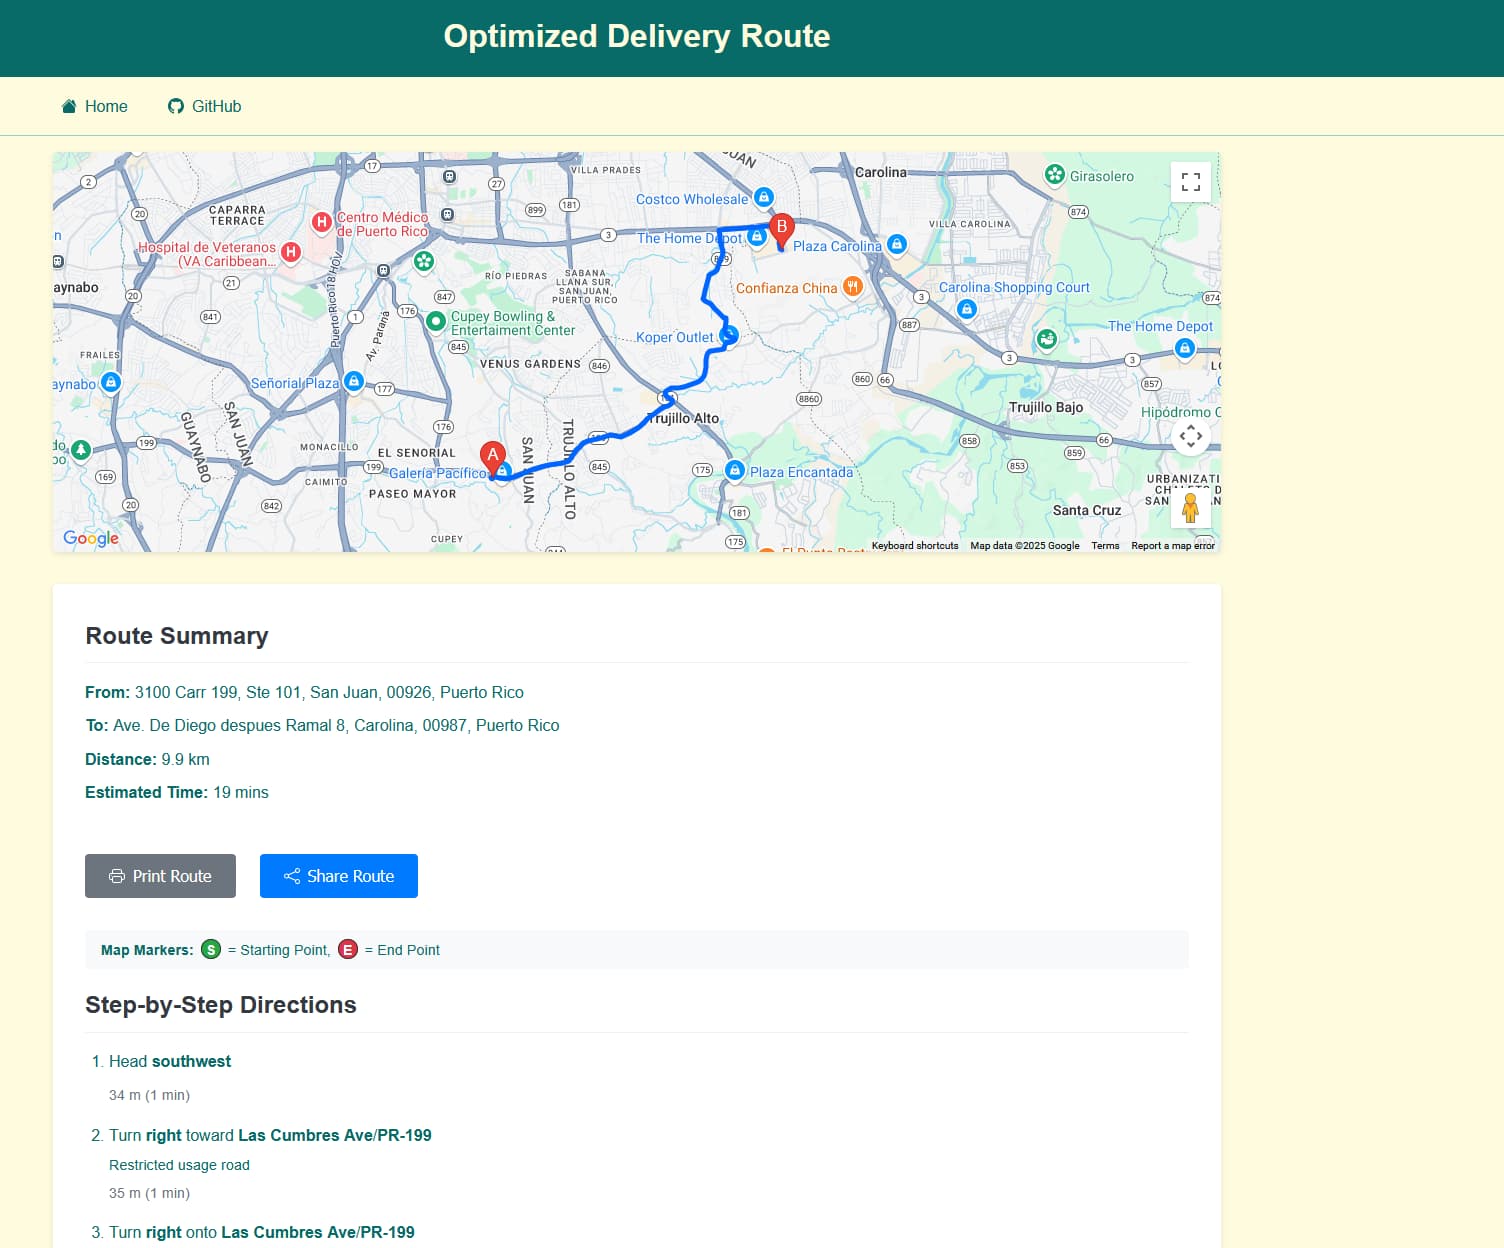Screen dimensions: 1504x1248
Task: Click step 3 Turn right onto Las Cumbres
Action: coord(262,1232)
